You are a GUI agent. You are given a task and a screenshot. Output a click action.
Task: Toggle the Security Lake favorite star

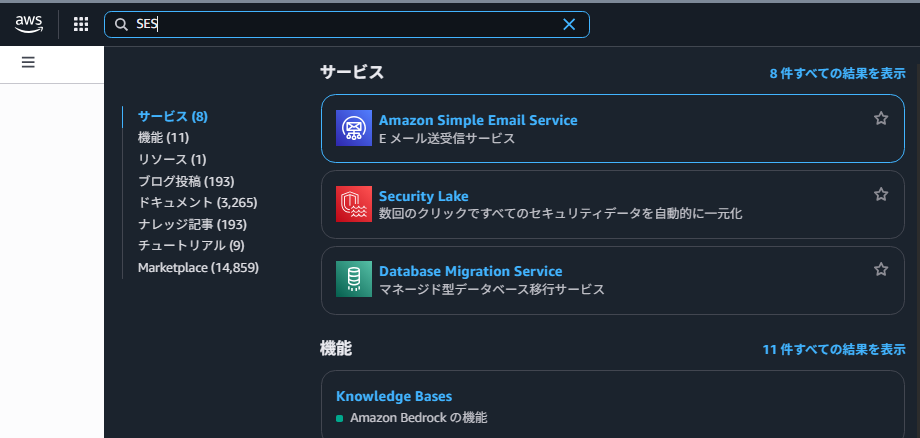881,195
